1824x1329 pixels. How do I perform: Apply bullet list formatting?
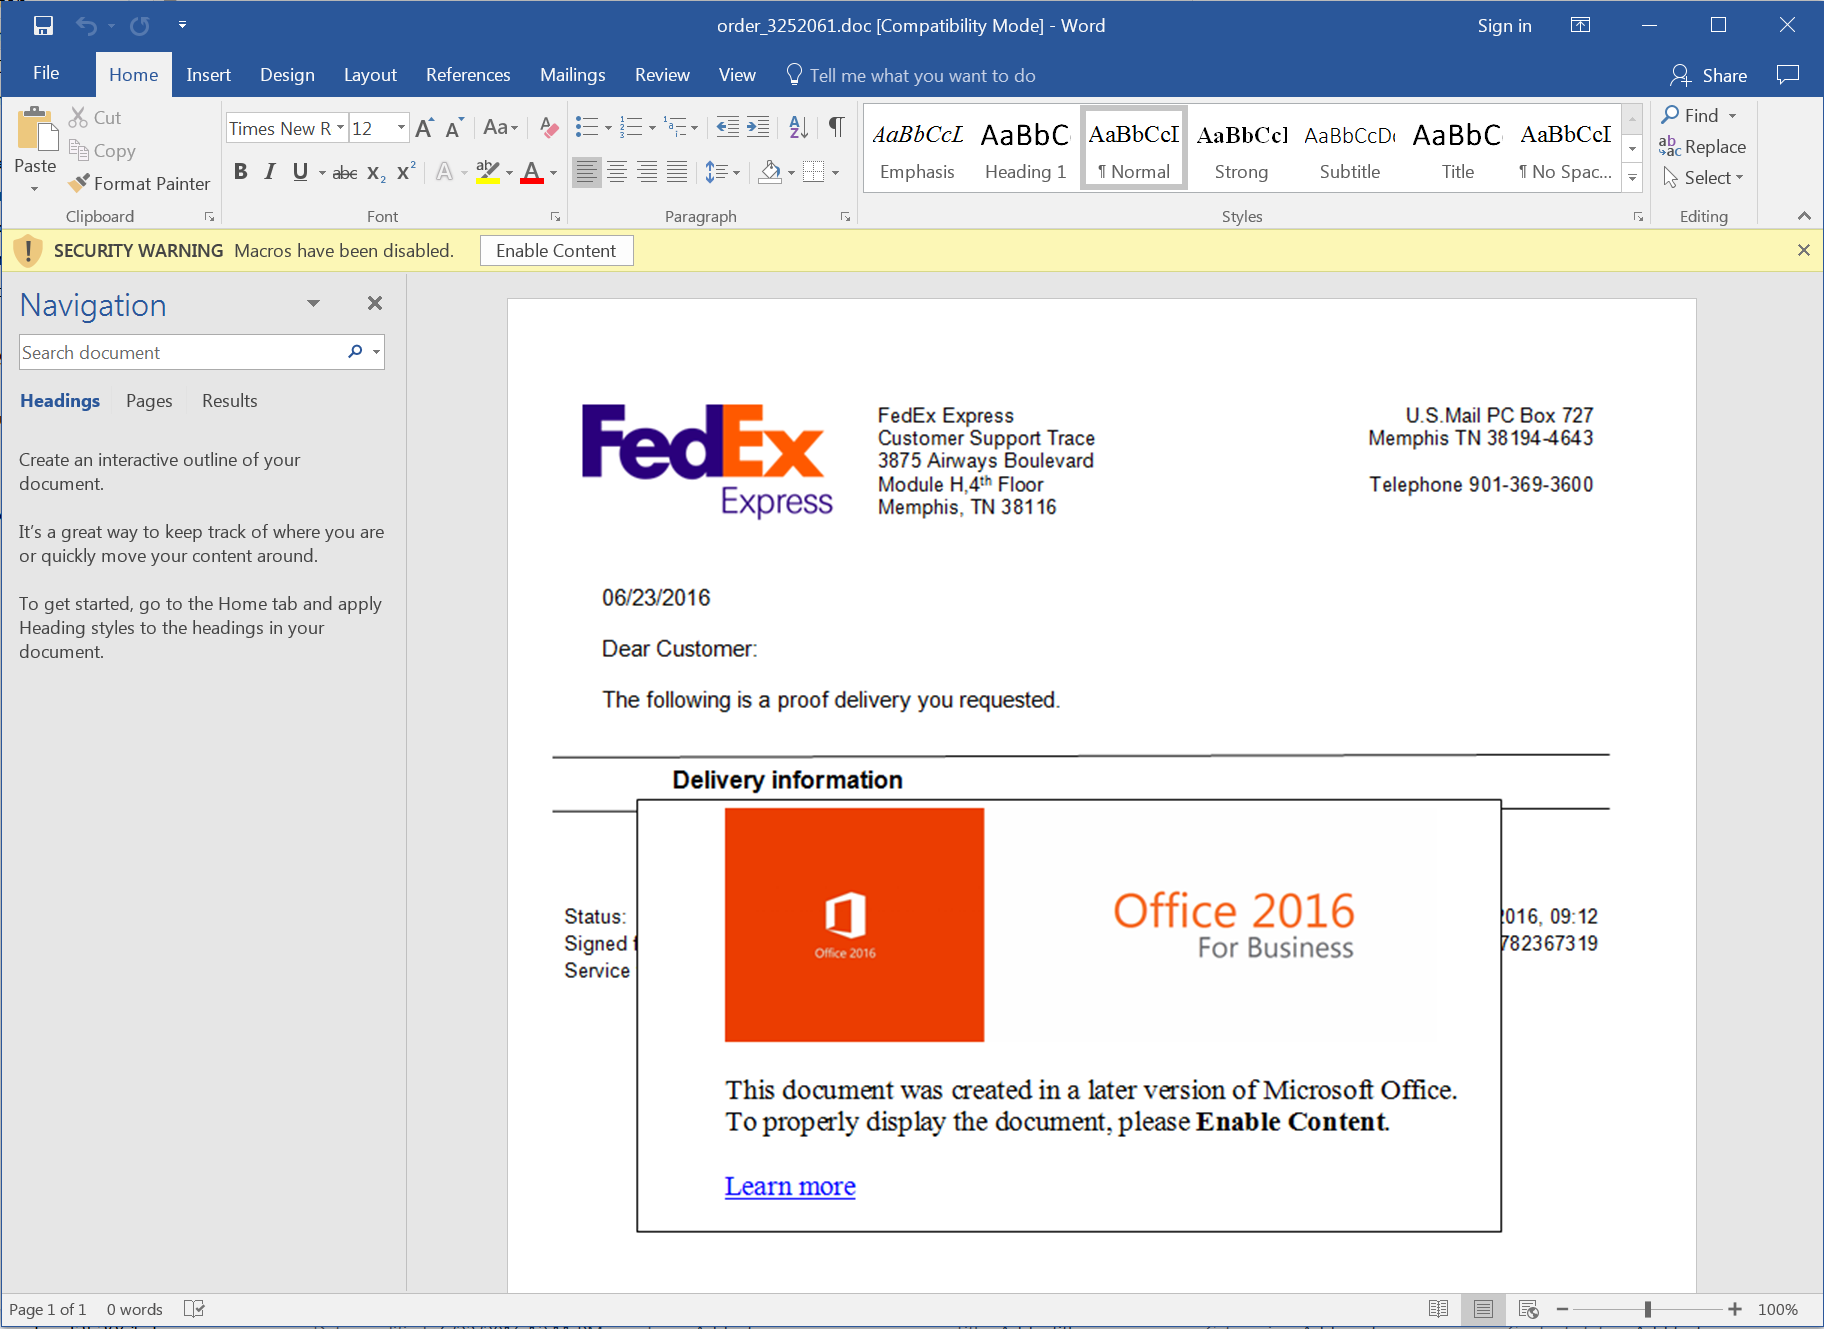587,127
